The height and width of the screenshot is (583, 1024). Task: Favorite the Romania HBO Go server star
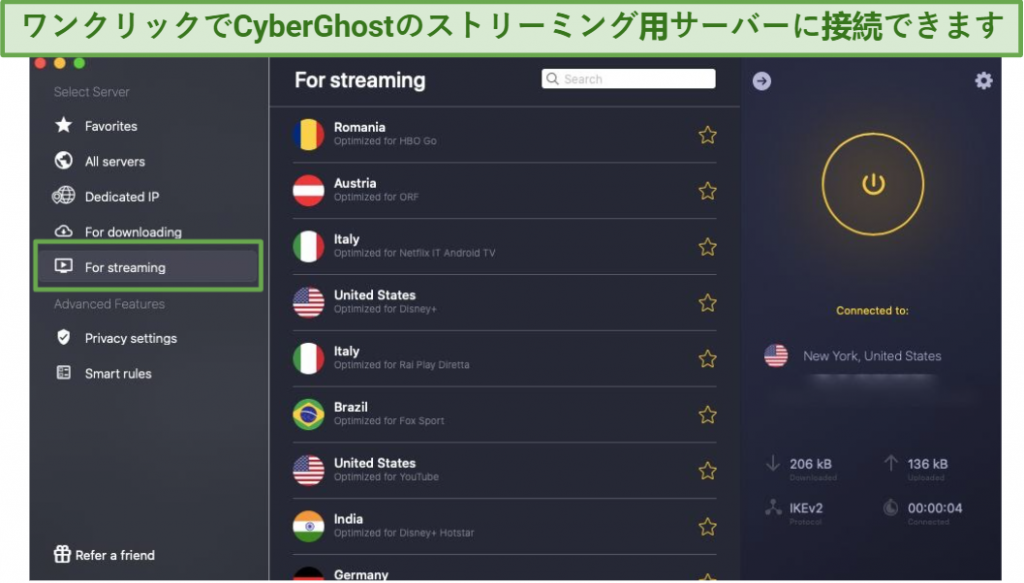[707, 135]
